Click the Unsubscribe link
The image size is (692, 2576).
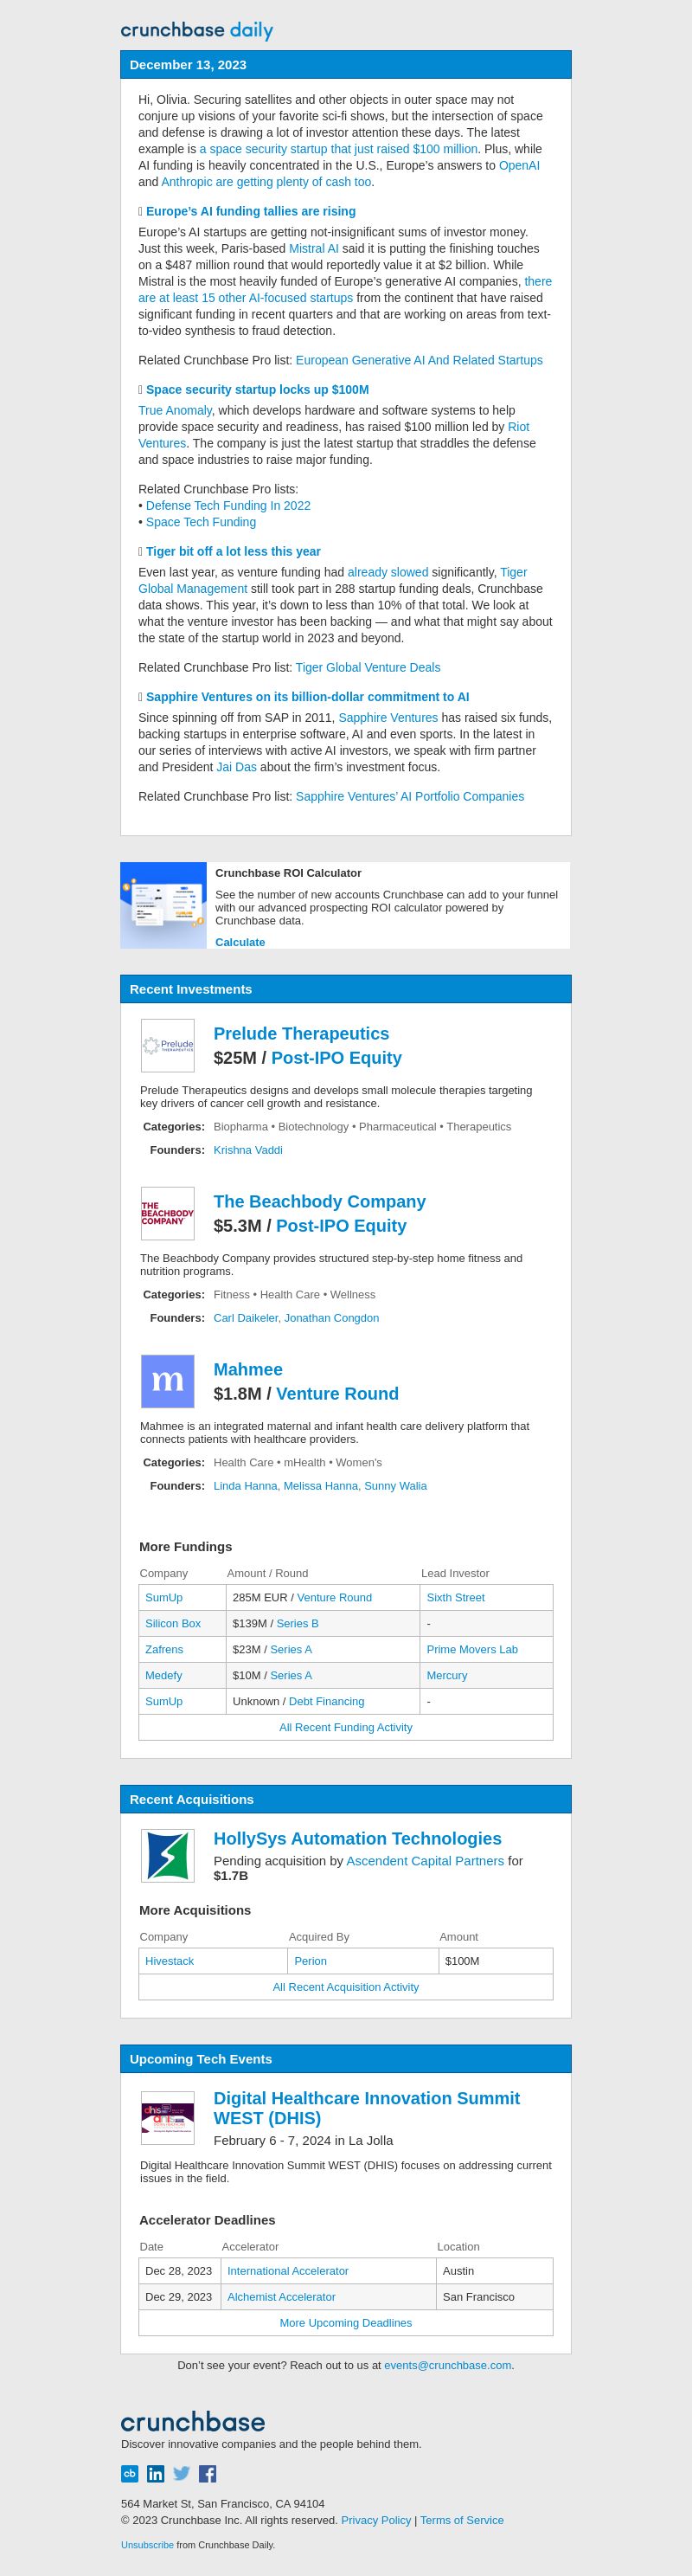coord(147,2544)
